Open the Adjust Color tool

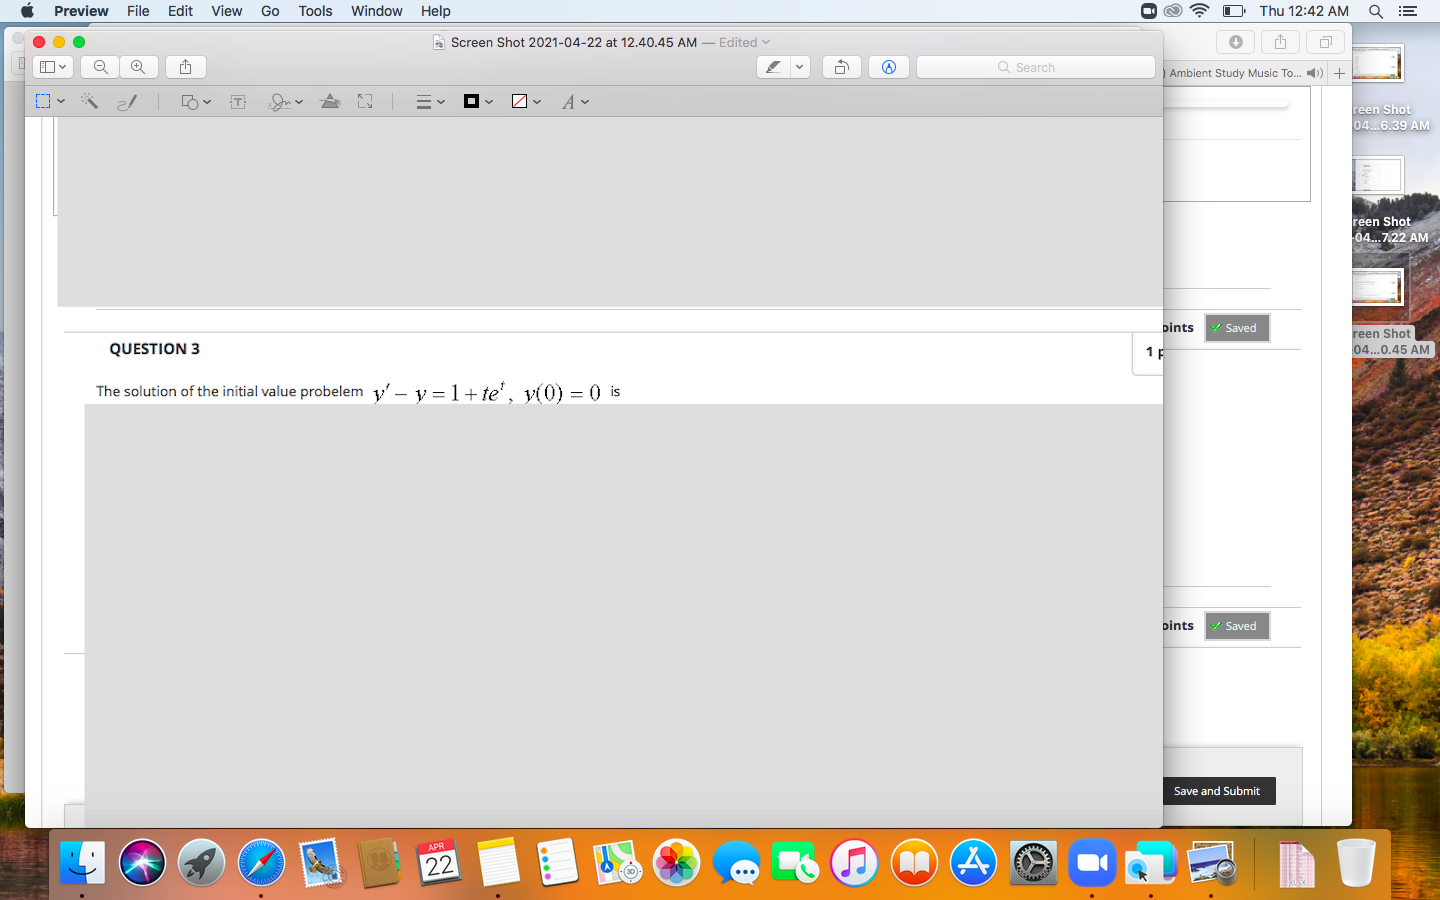click(330, 101)
